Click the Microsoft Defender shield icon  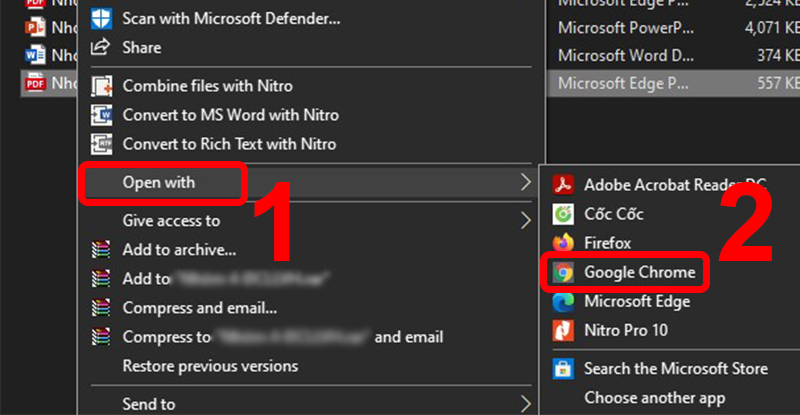101,18
